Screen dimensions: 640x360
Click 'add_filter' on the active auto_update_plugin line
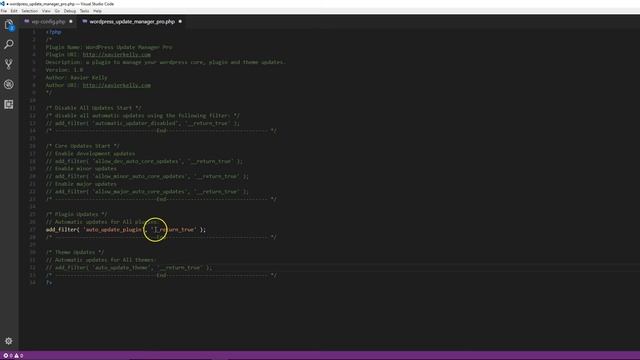point(61,229)
